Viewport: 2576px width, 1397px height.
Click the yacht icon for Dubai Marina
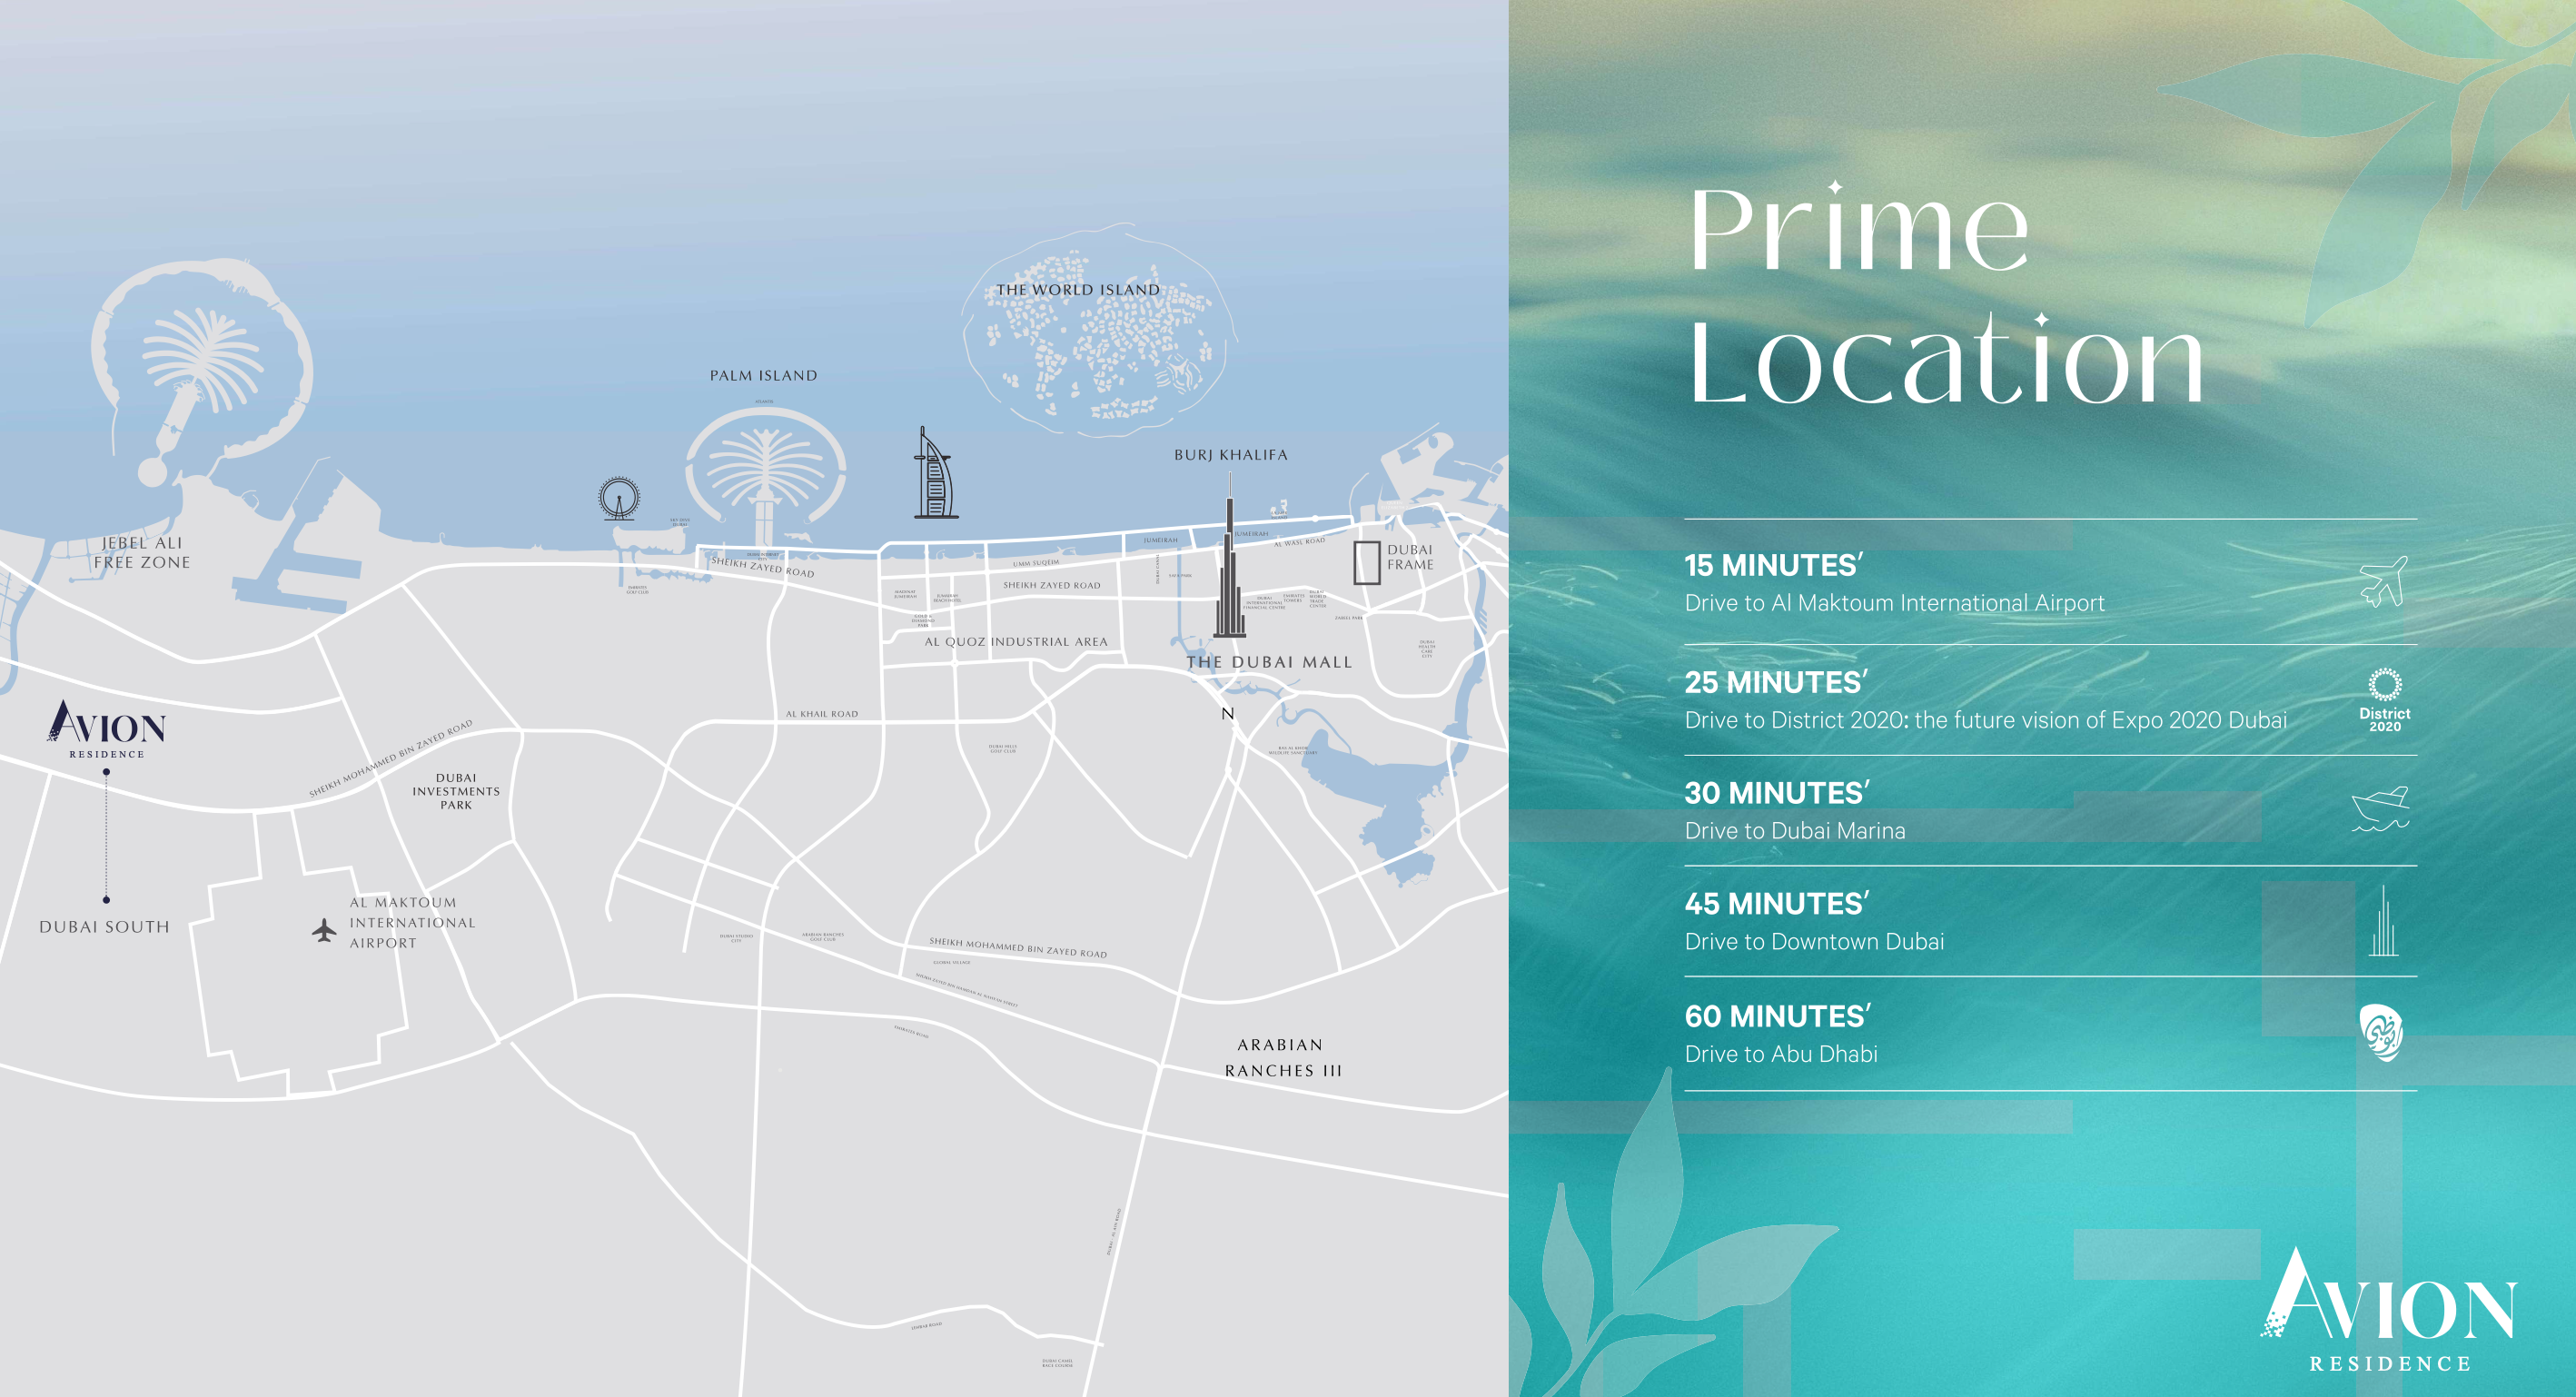2381,810
